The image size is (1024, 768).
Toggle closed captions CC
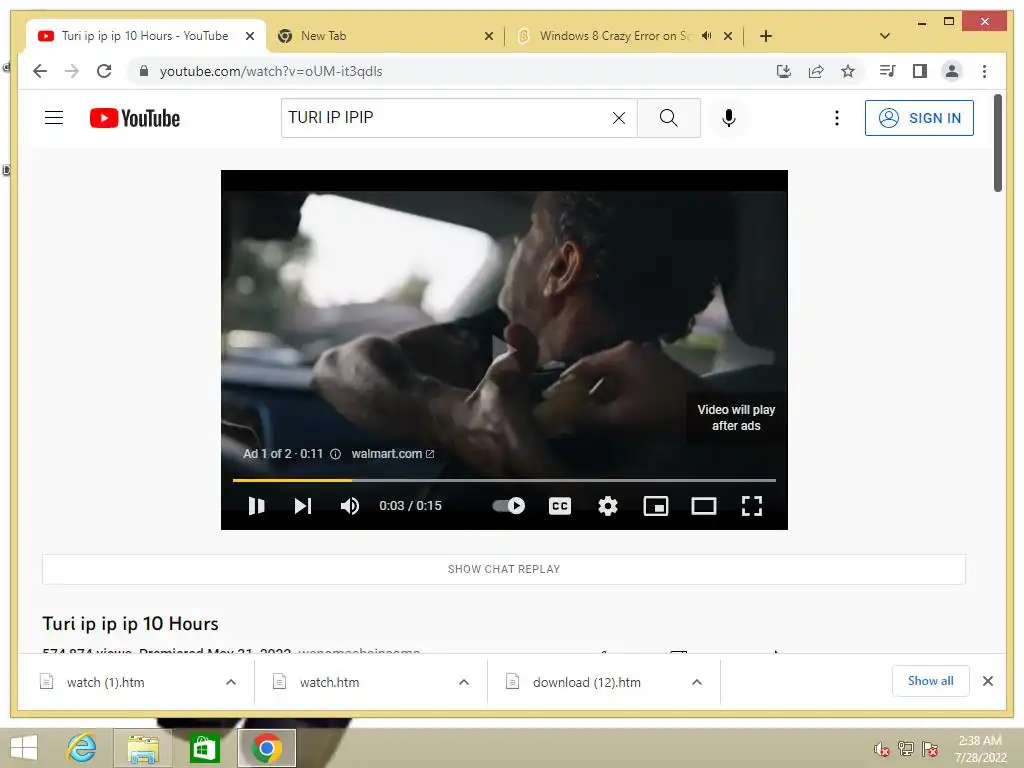pyautogui.click(x=560, y=506)
